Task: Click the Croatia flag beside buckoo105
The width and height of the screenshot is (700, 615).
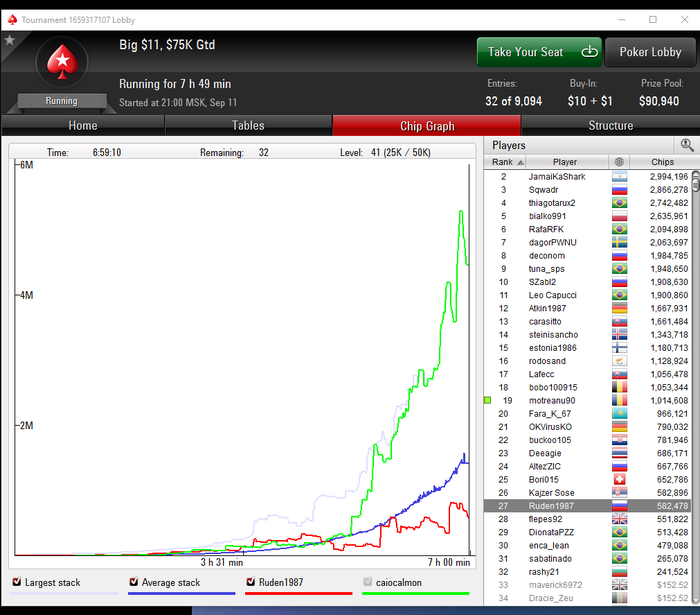Action: (x=619, y=440)
